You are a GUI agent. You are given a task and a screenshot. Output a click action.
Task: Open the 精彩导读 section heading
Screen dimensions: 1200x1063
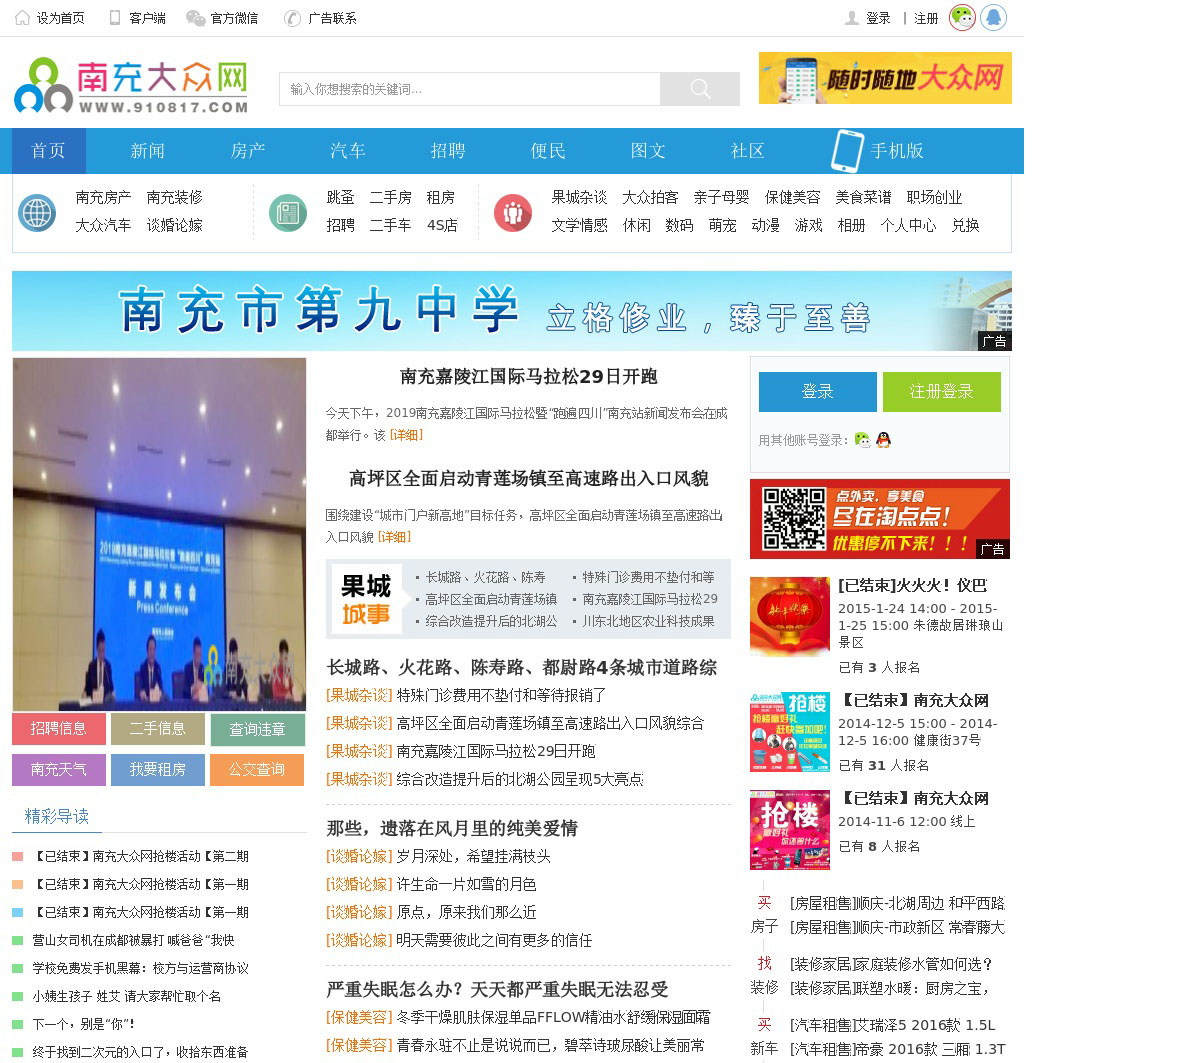coord(57,816)
